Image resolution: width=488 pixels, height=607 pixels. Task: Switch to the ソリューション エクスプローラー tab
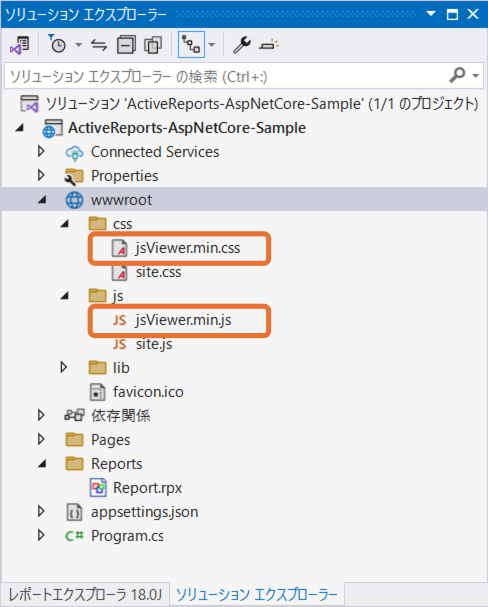pos(257,594)
